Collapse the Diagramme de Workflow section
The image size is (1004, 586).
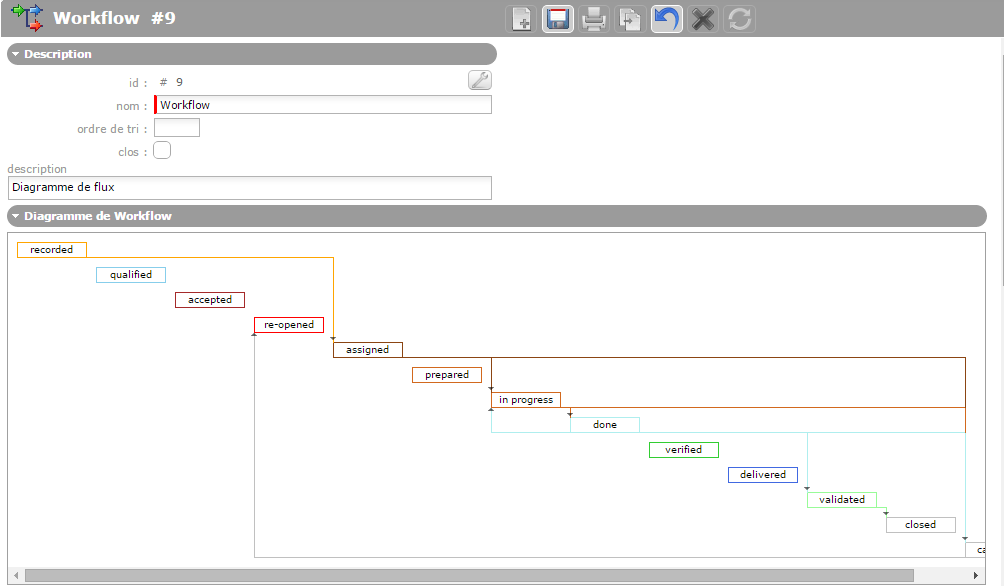[x=17, y=216]
